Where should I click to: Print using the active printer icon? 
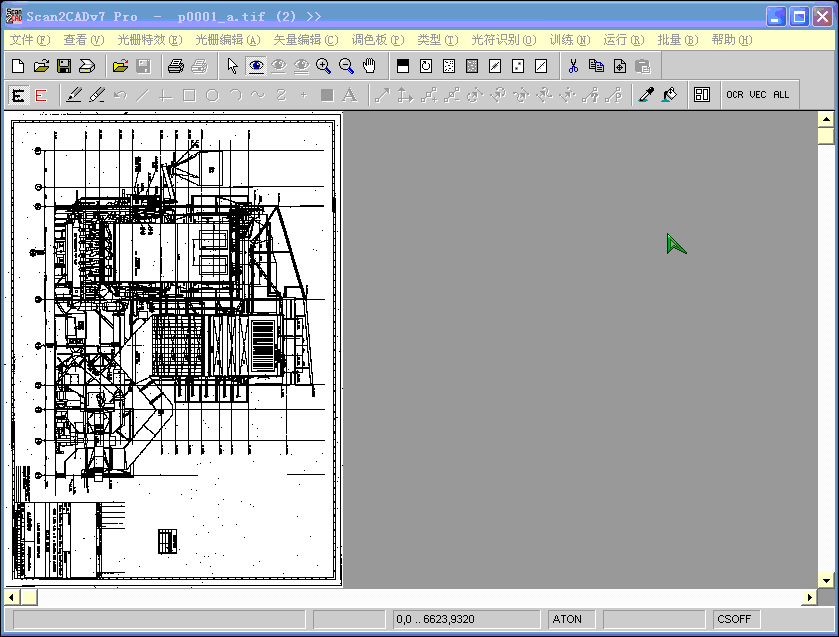(176, 66)
